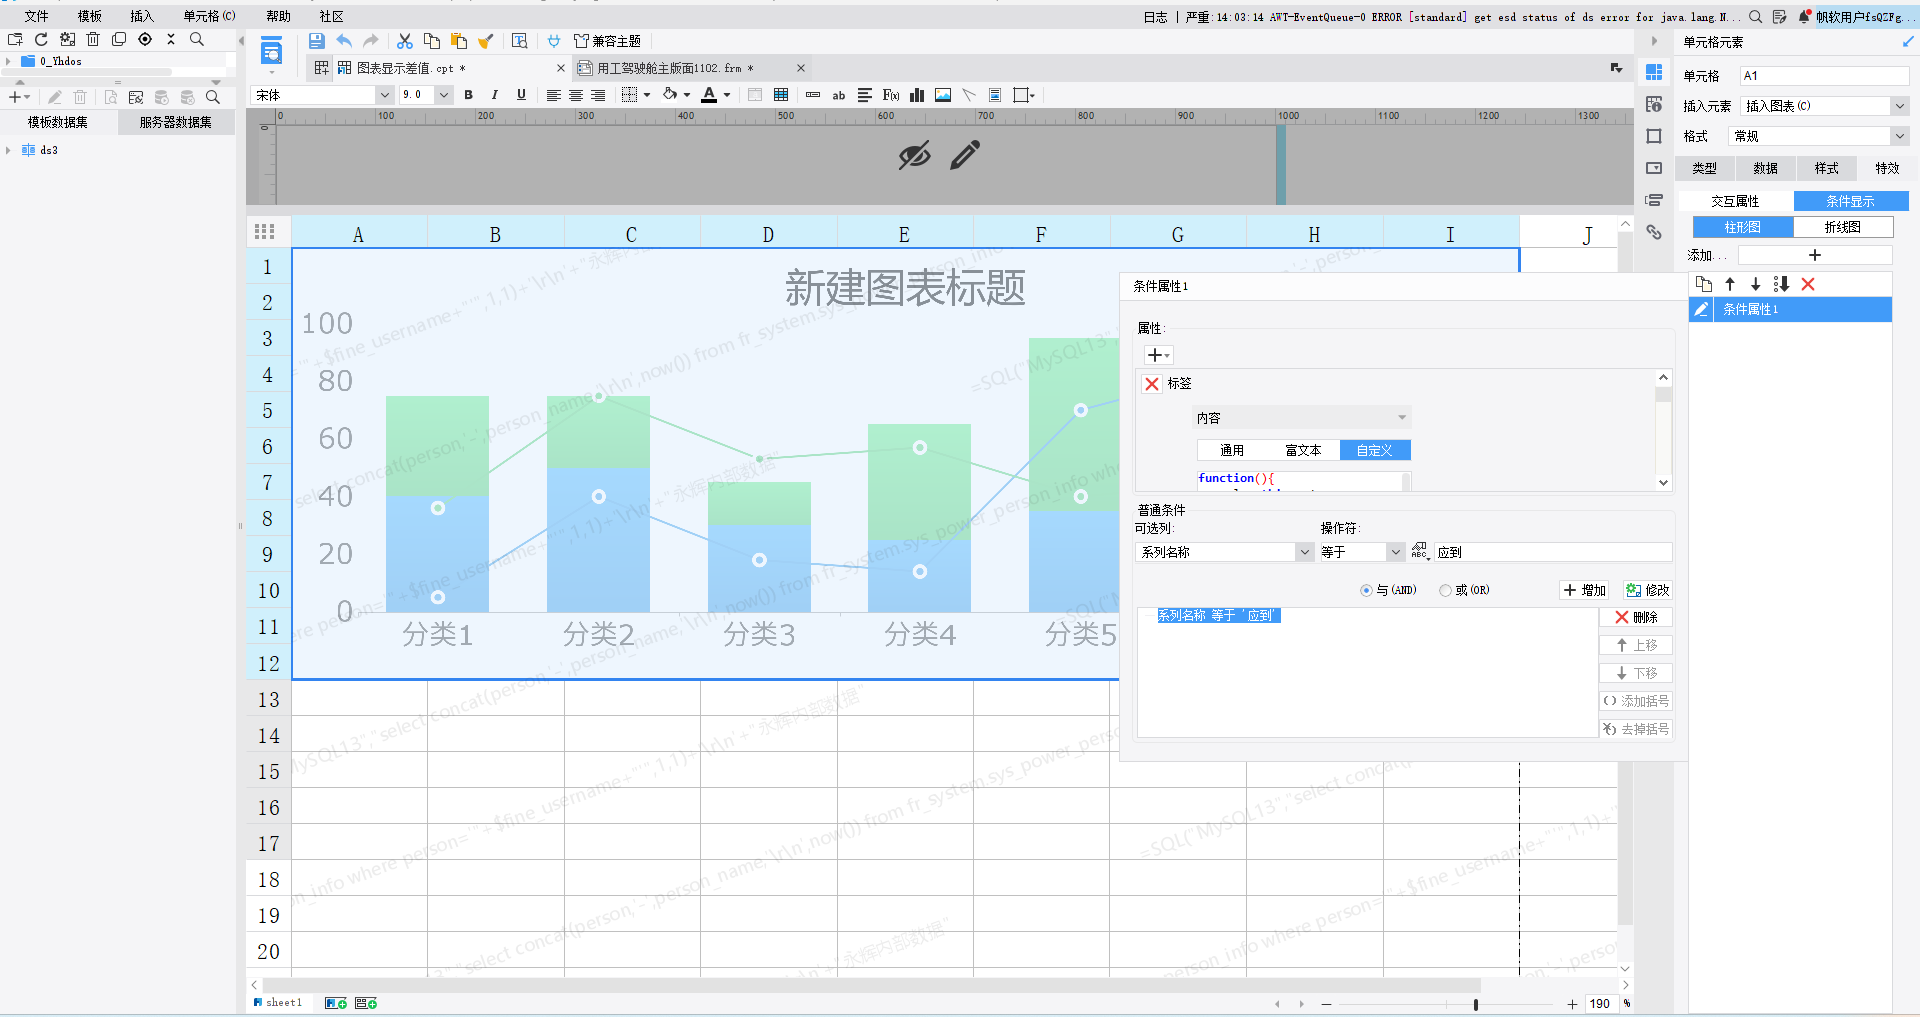Click the 删除 button
The height and width of the screenshot is (1017, 1920).
point(1636,617)
